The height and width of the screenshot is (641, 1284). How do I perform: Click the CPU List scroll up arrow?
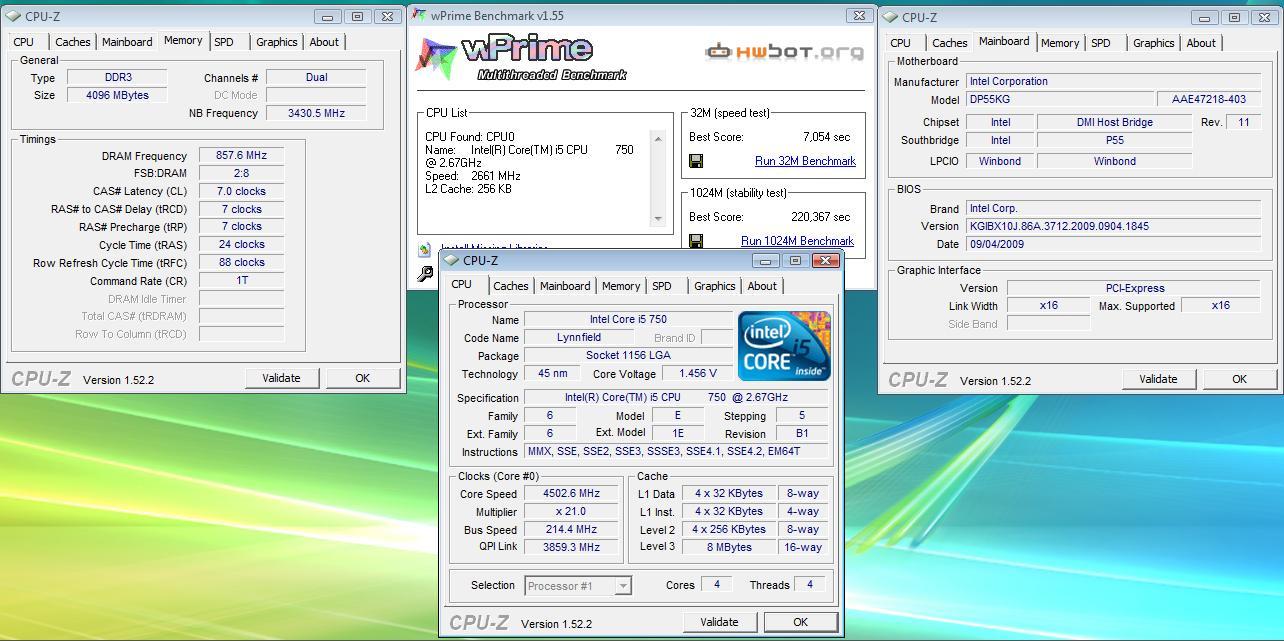(x=657, y=138)
